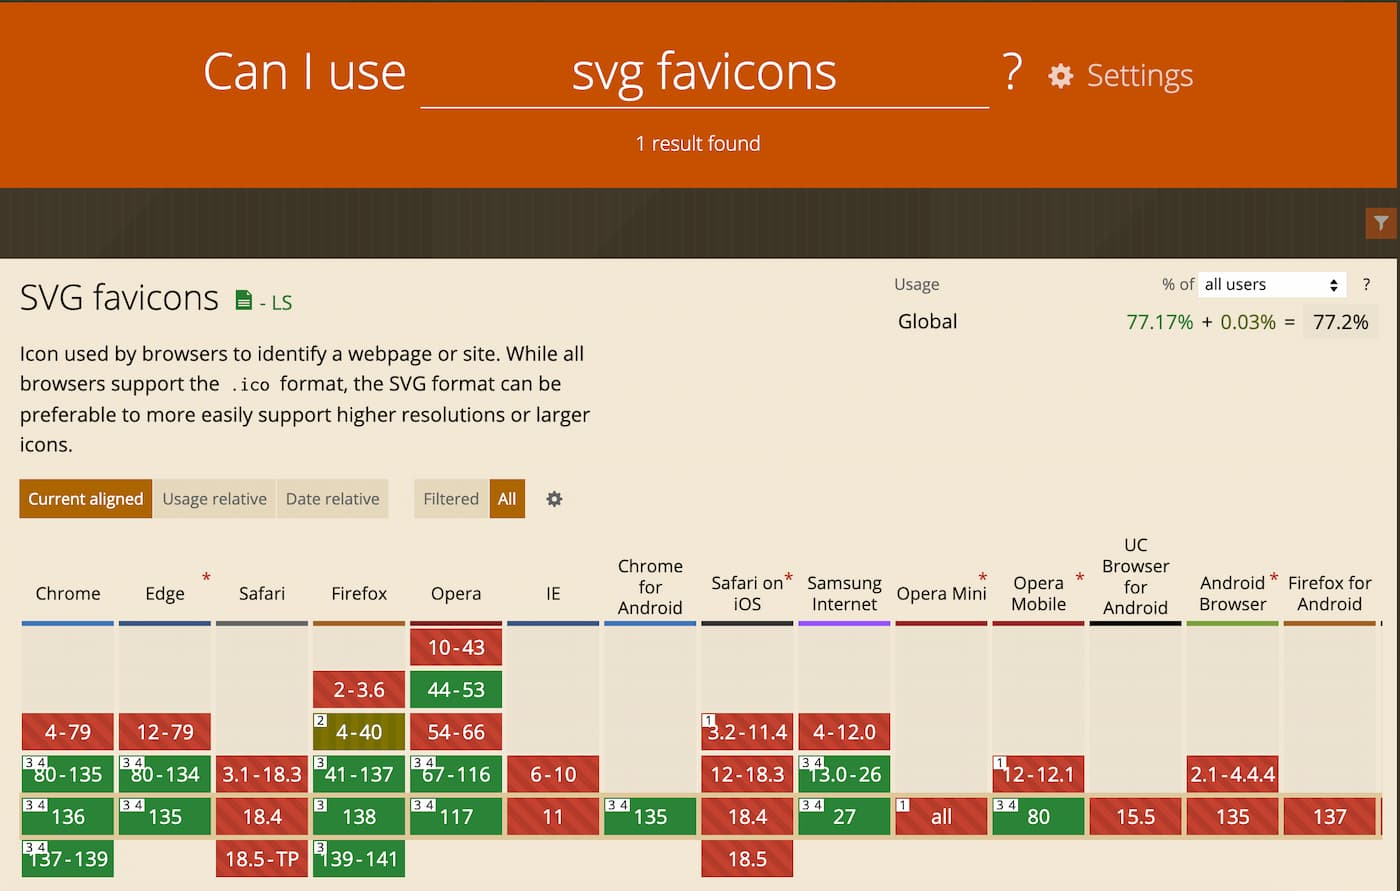The width and height of the screenshot is (1400, 891).
Task: Select Firefox 139-141 version cell
Action: tap(359, 859)
